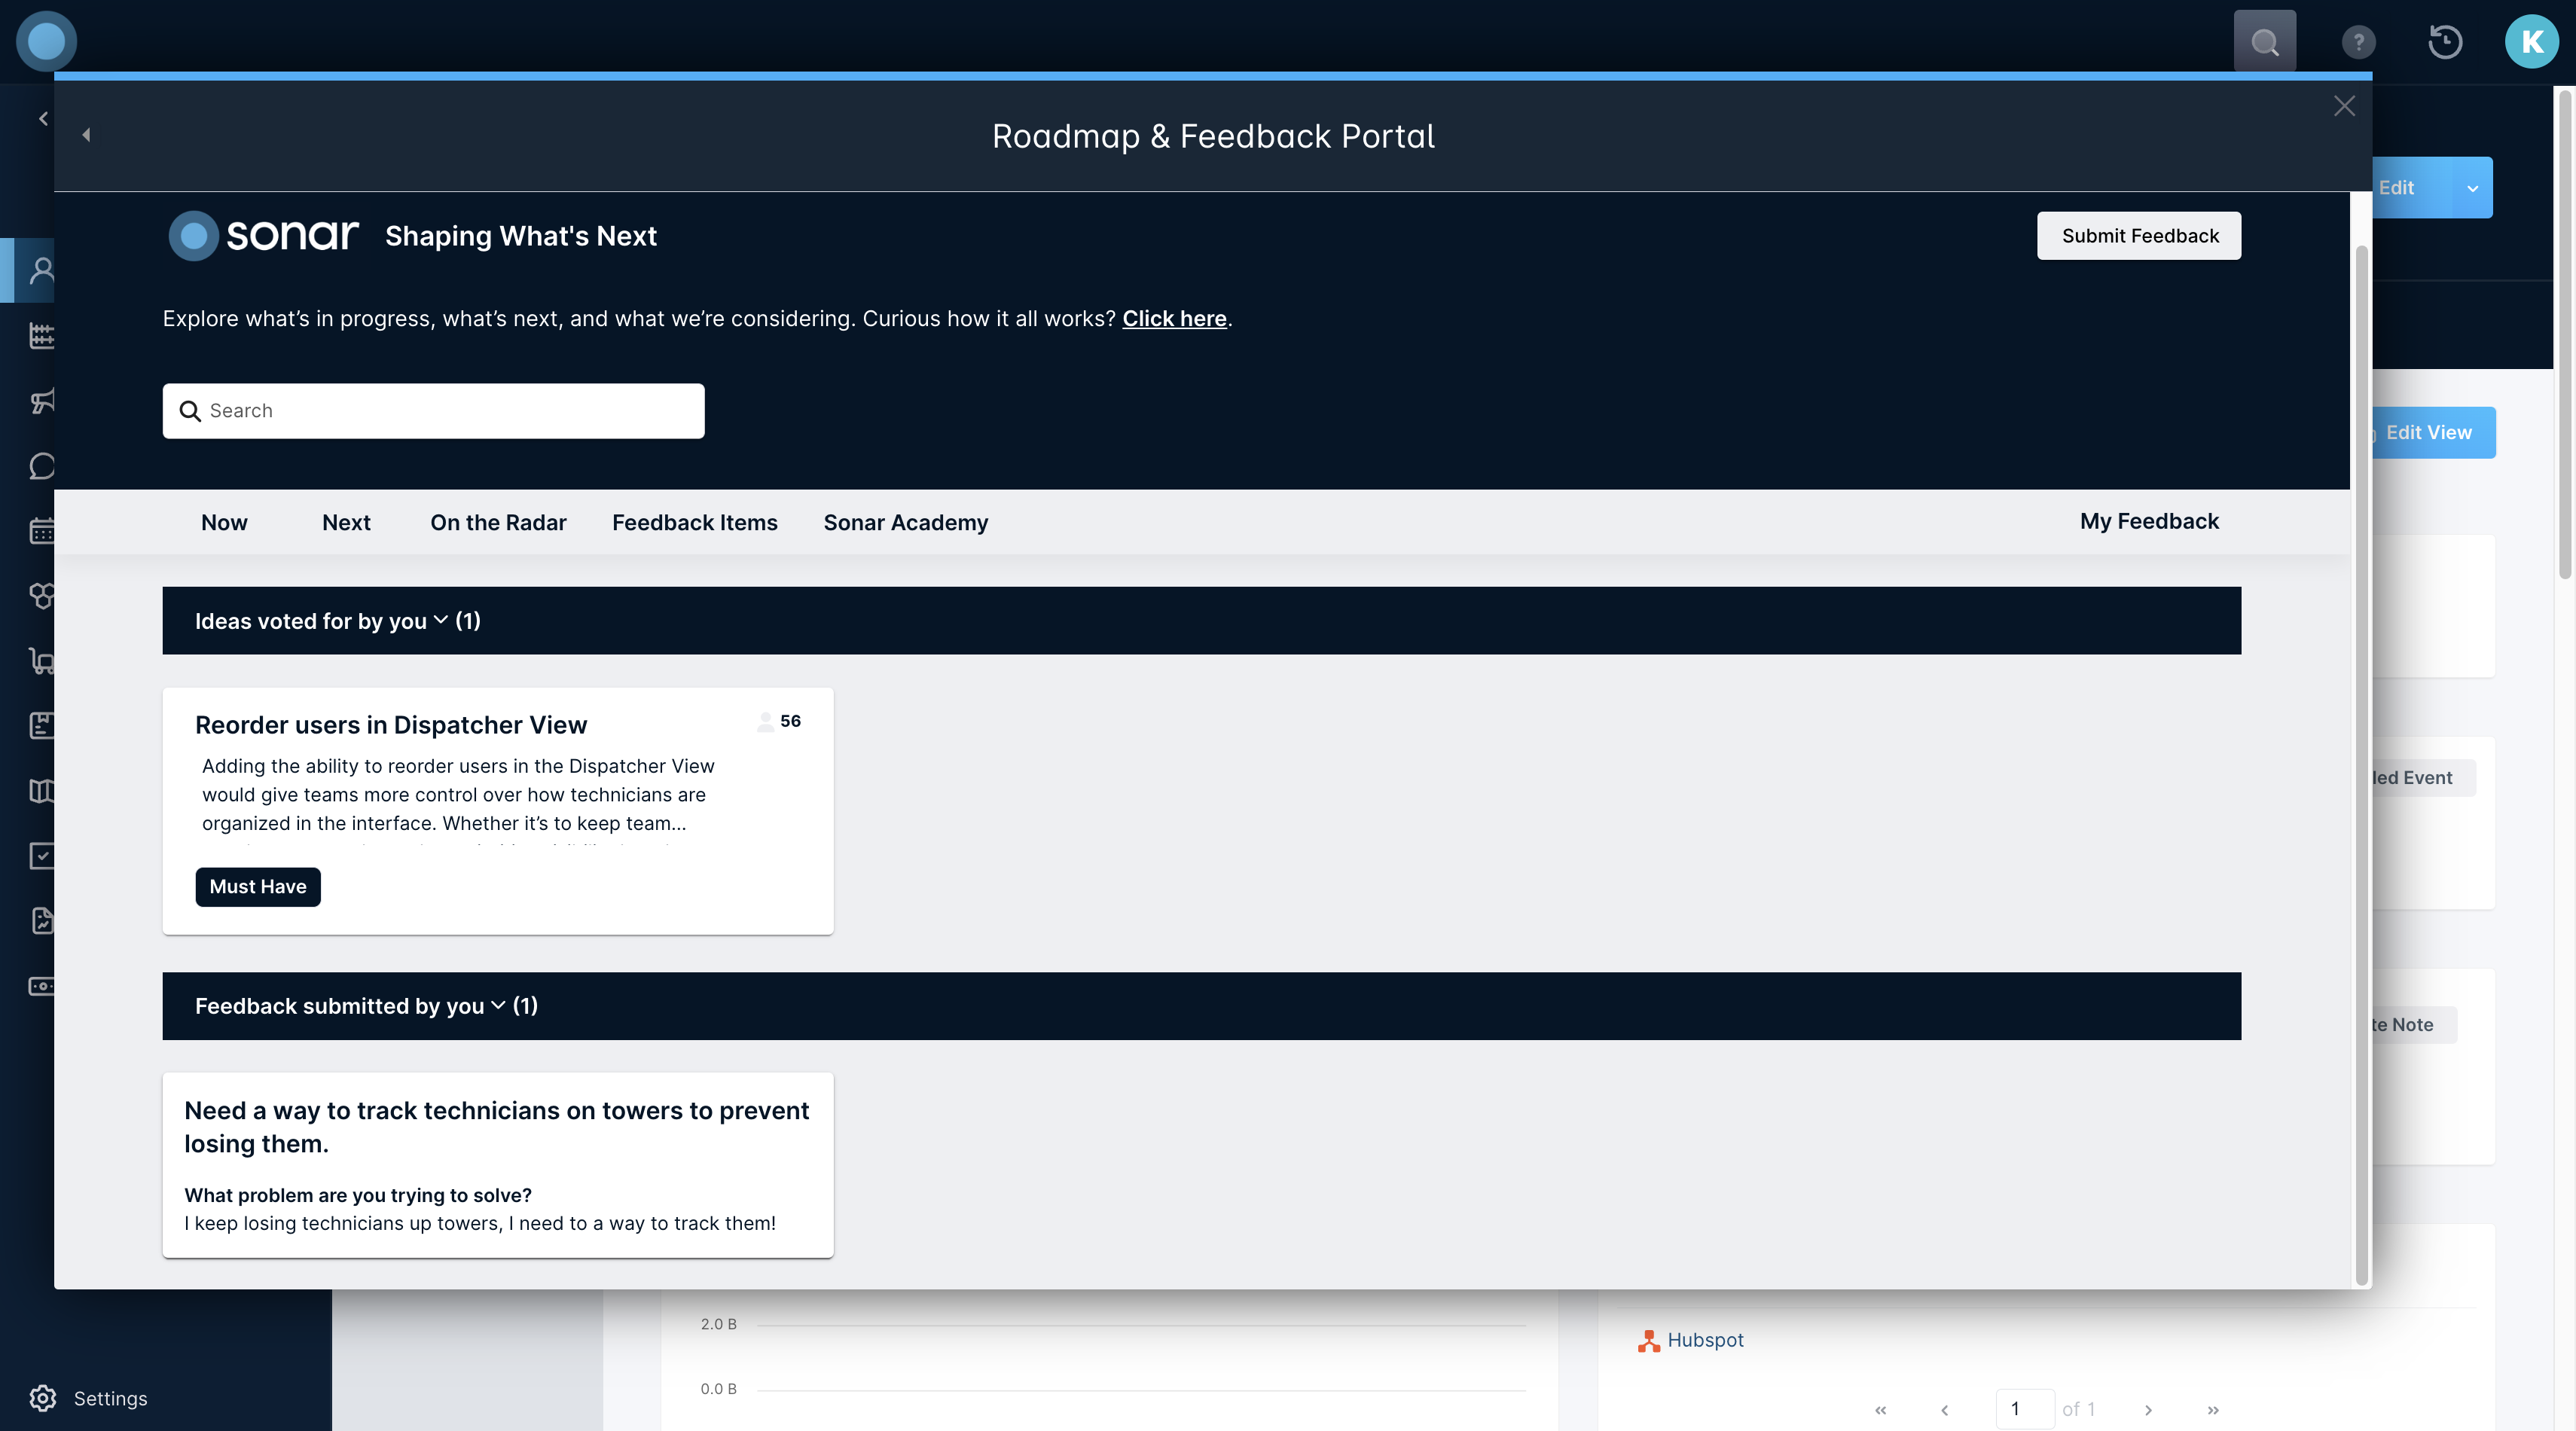
Task: Switch to the Feedback Items tab
Action: (x=694, y=523)
